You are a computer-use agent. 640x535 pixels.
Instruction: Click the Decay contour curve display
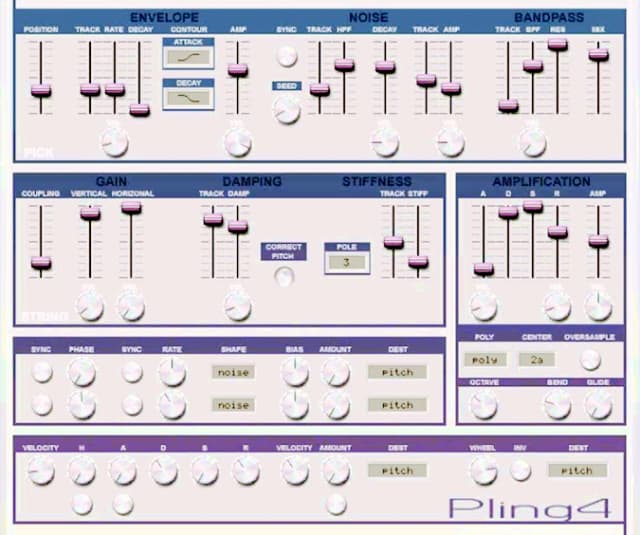187,97
